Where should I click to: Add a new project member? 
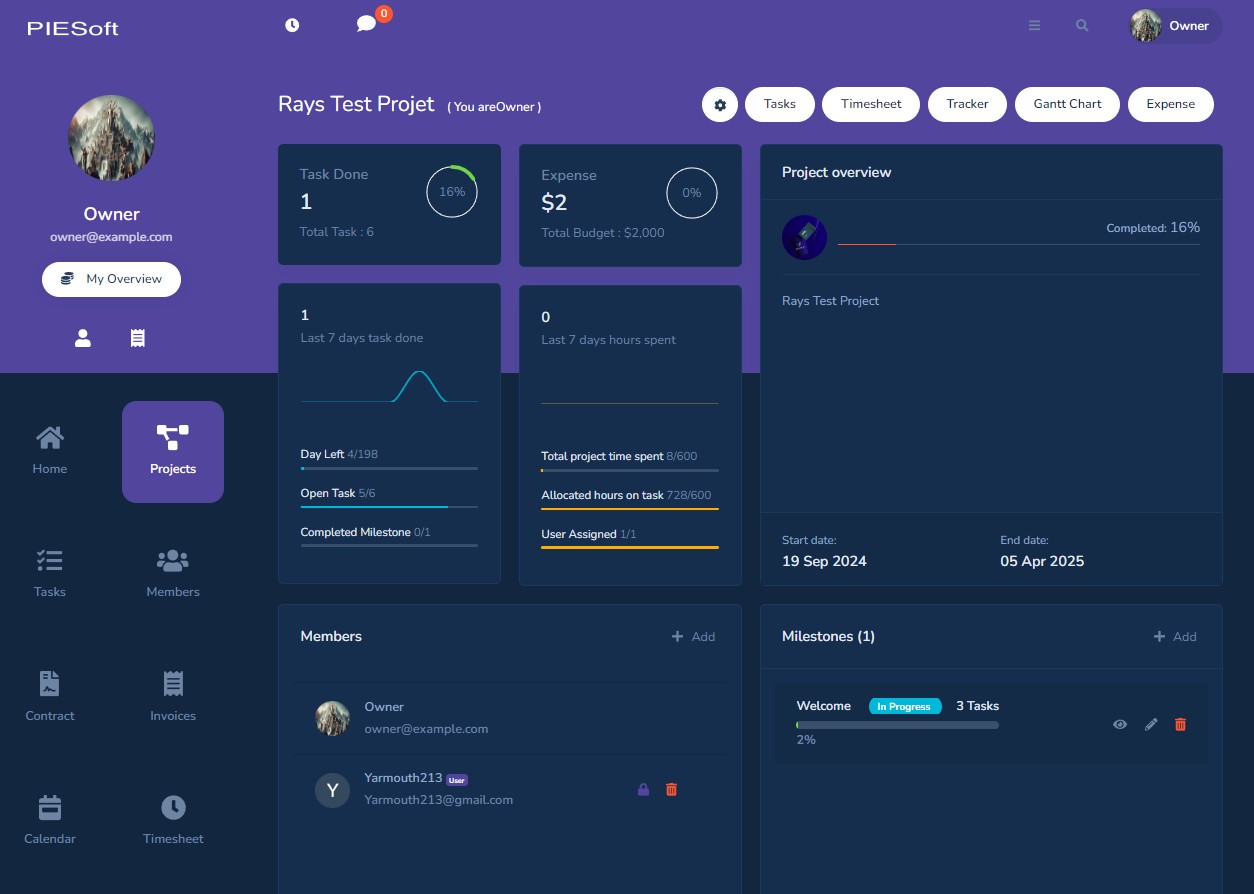(693, 636)
